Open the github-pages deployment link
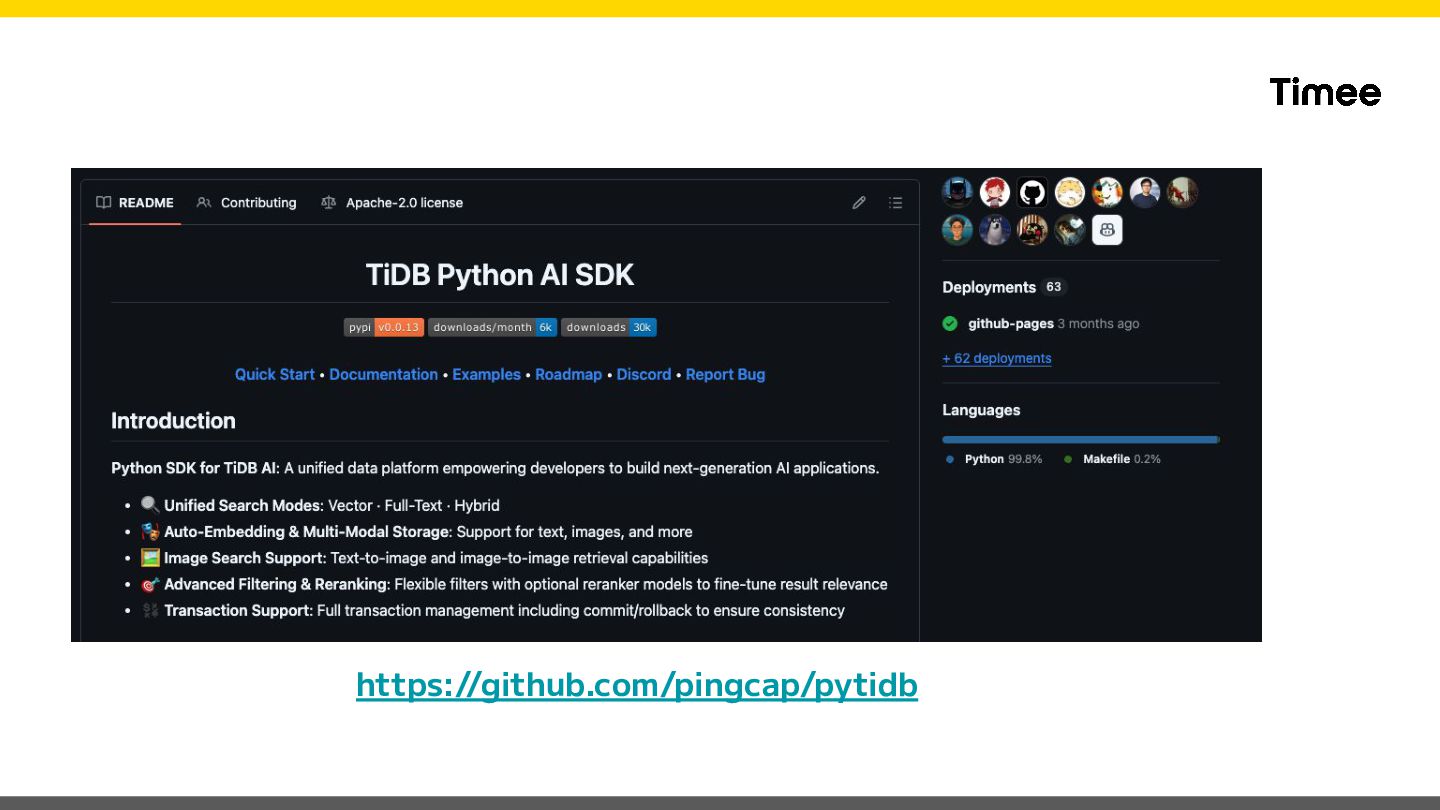The image size is (1440, 810). [x=1011, y=323]
